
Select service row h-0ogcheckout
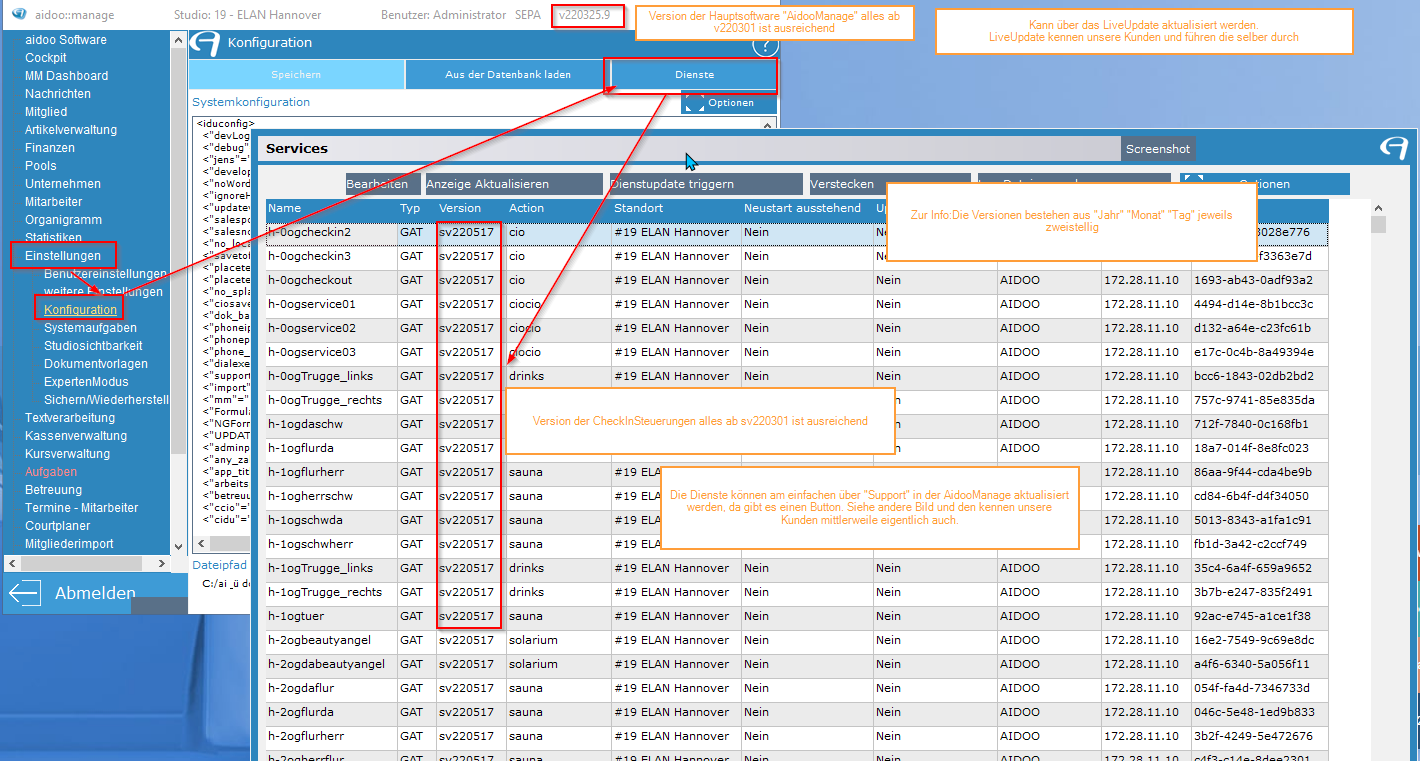[797, 280]
